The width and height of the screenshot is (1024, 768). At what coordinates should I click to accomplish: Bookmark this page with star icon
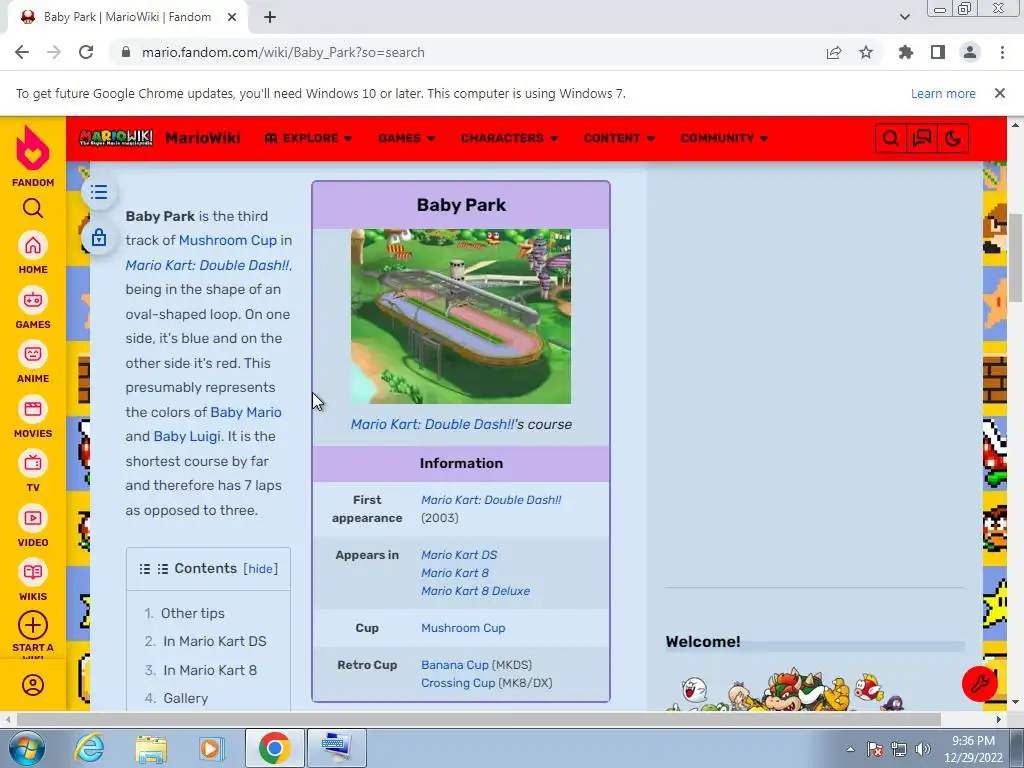pyautogui.click(x=866, y=52)
